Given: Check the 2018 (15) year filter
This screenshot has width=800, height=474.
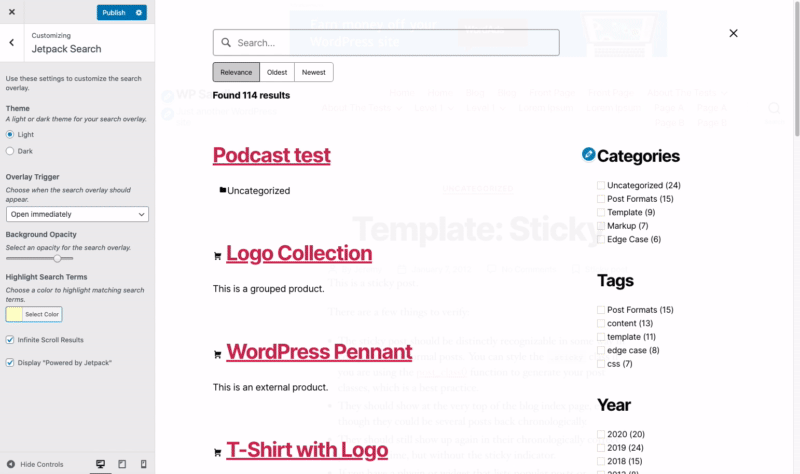Looking at the screenshot, I should (x=601, y=461).
